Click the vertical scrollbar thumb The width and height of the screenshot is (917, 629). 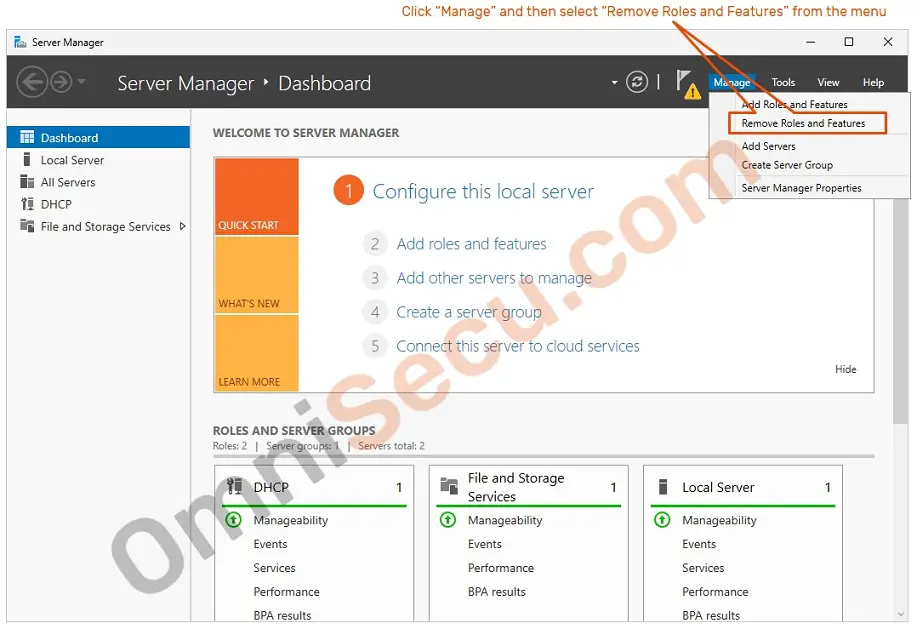click(x=901, y=311)
